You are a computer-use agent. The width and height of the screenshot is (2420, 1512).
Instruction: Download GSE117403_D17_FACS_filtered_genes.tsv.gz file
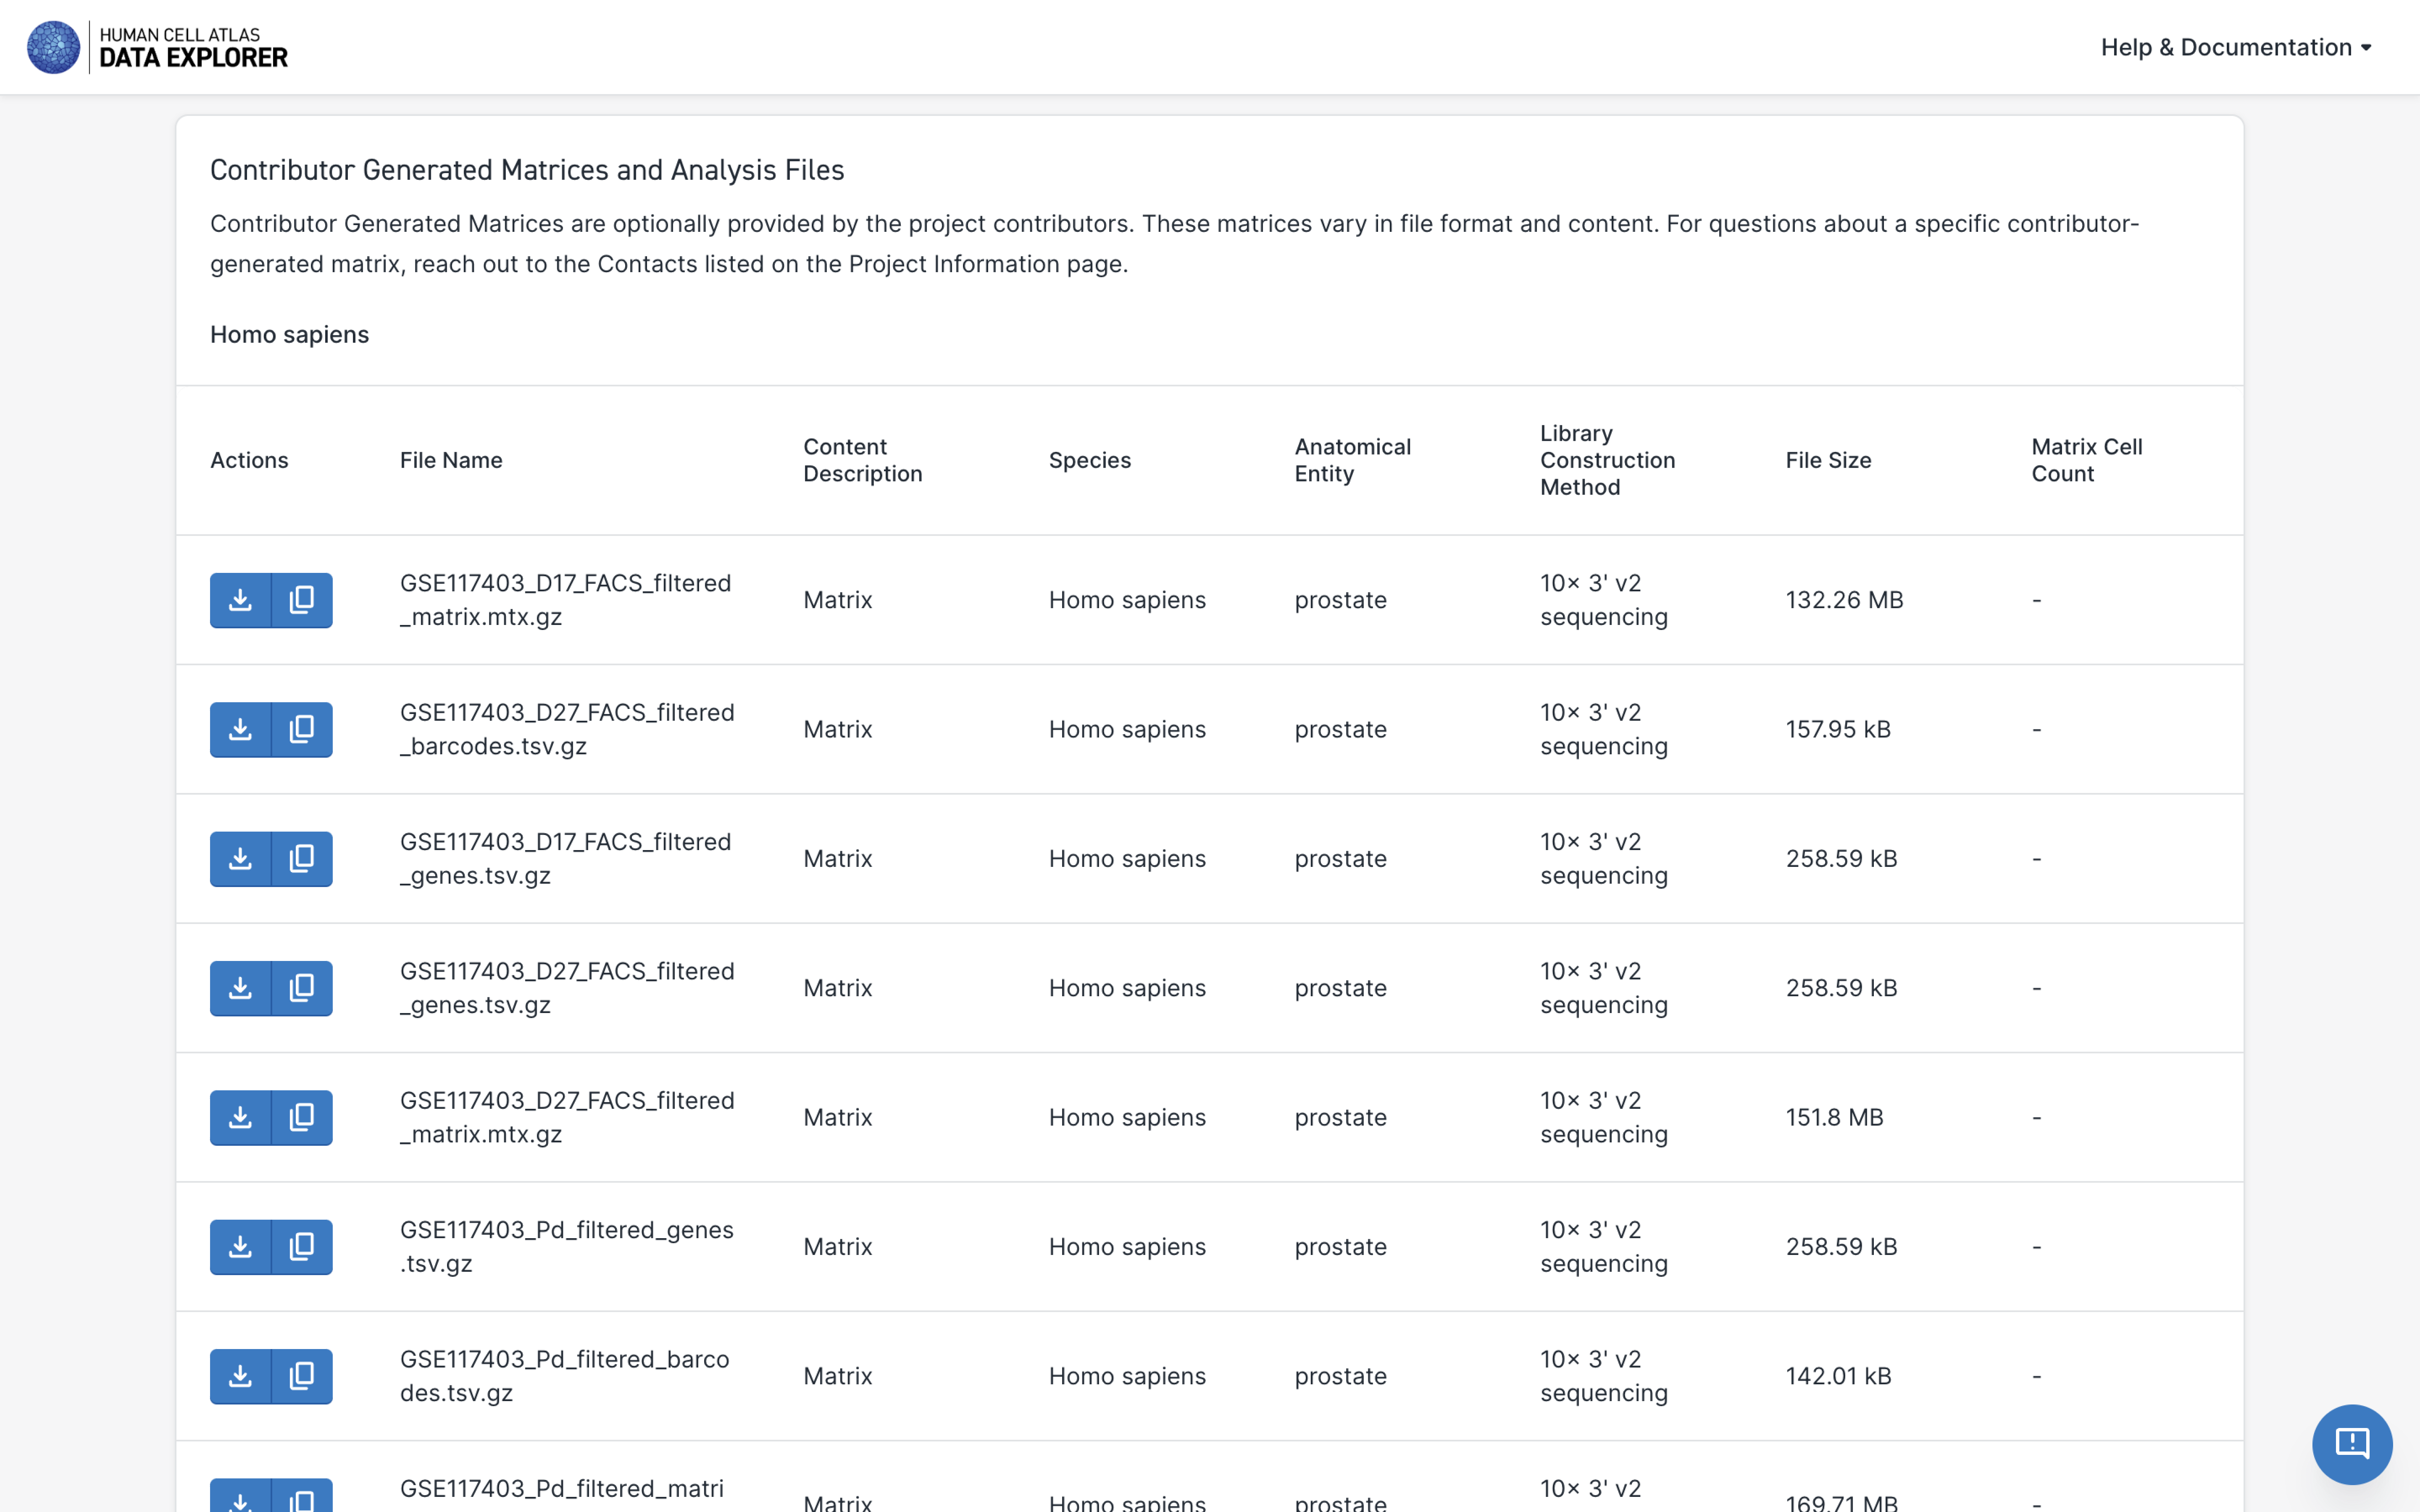tap(240, 859)
